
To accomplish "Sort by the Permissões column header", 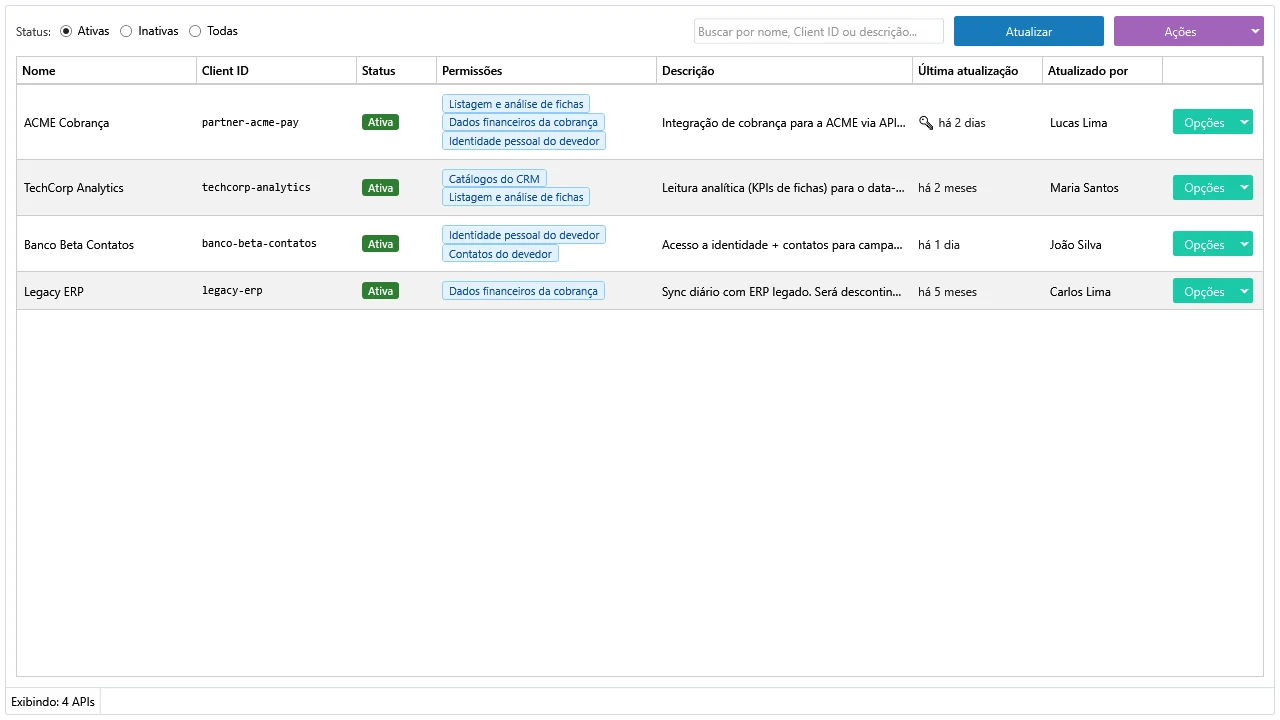I will [x=547, y=71].
